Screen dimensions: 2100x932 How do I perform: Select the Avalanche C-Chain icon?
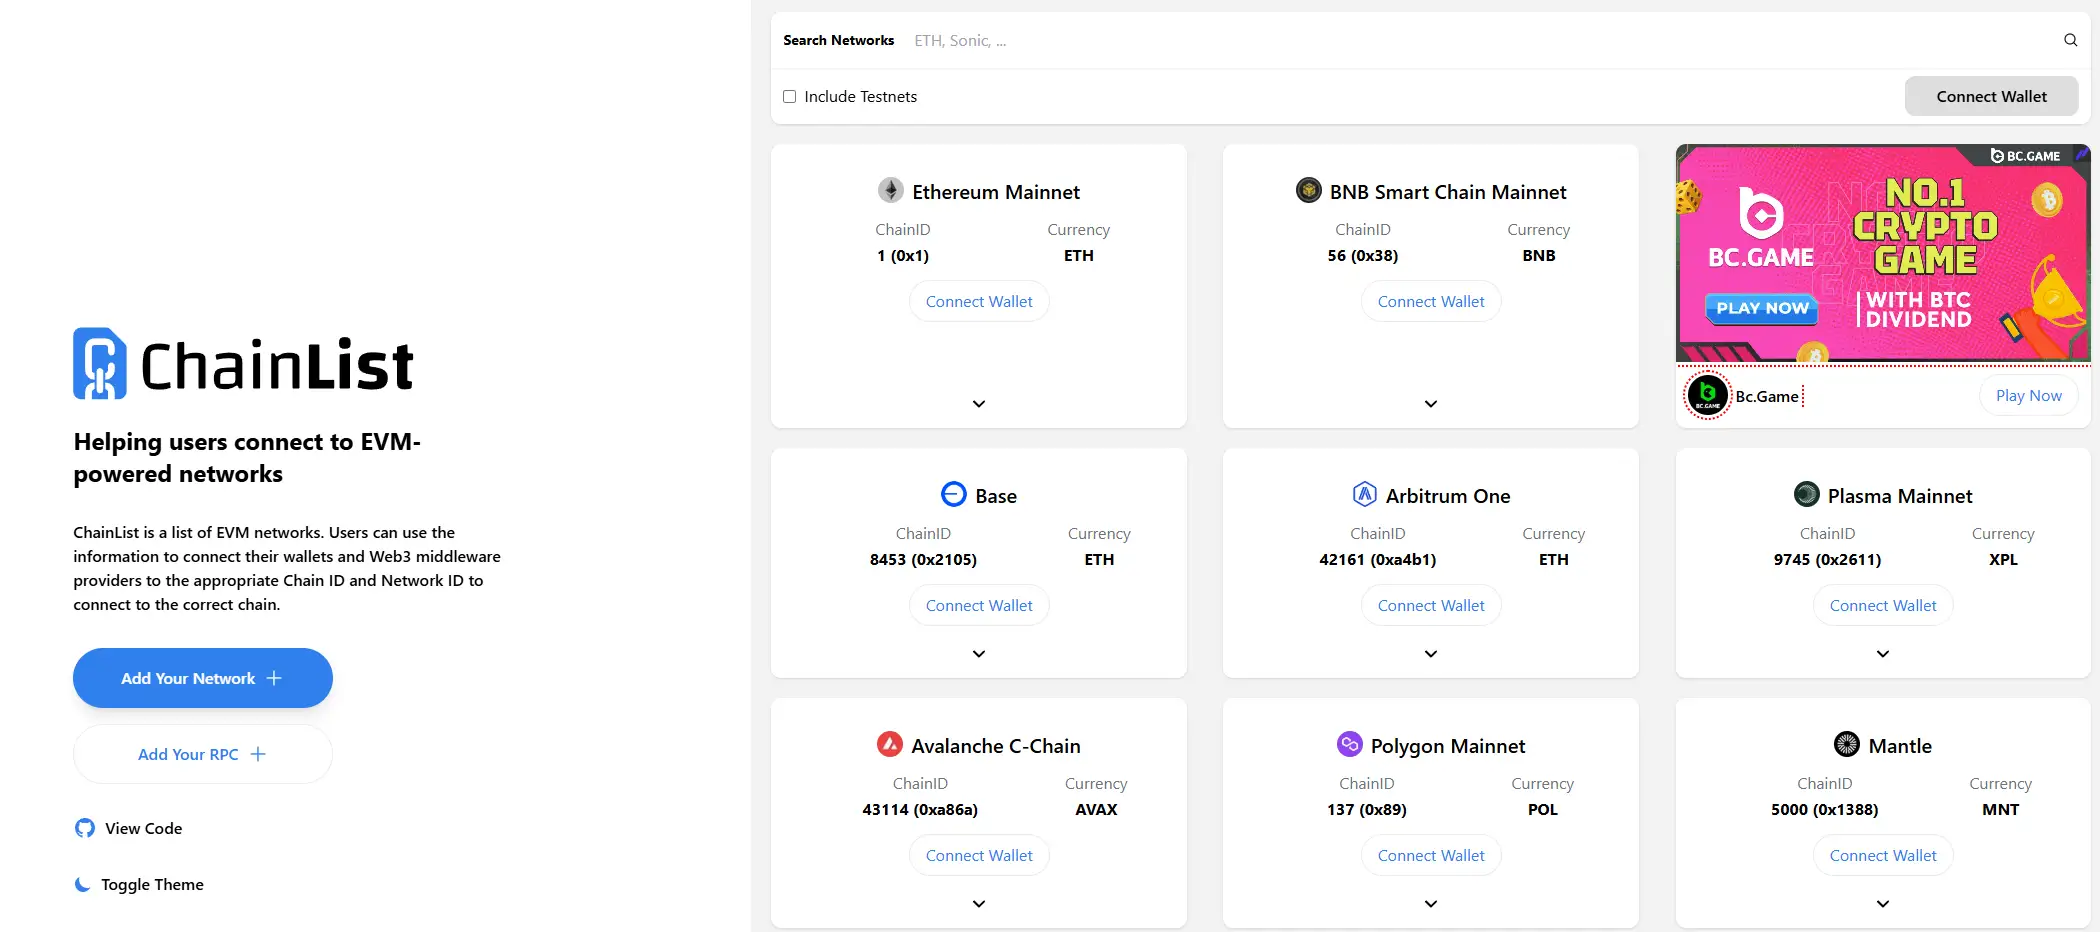tap(889, 744)
